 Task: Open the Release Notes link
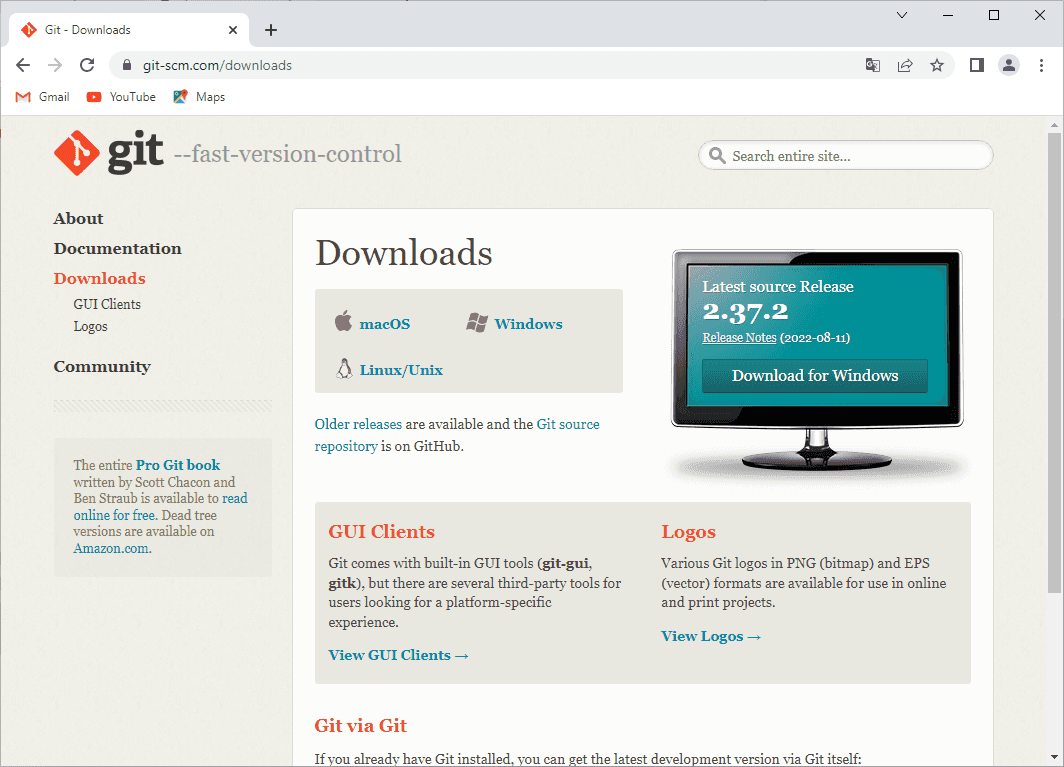[x=739, y=337]
